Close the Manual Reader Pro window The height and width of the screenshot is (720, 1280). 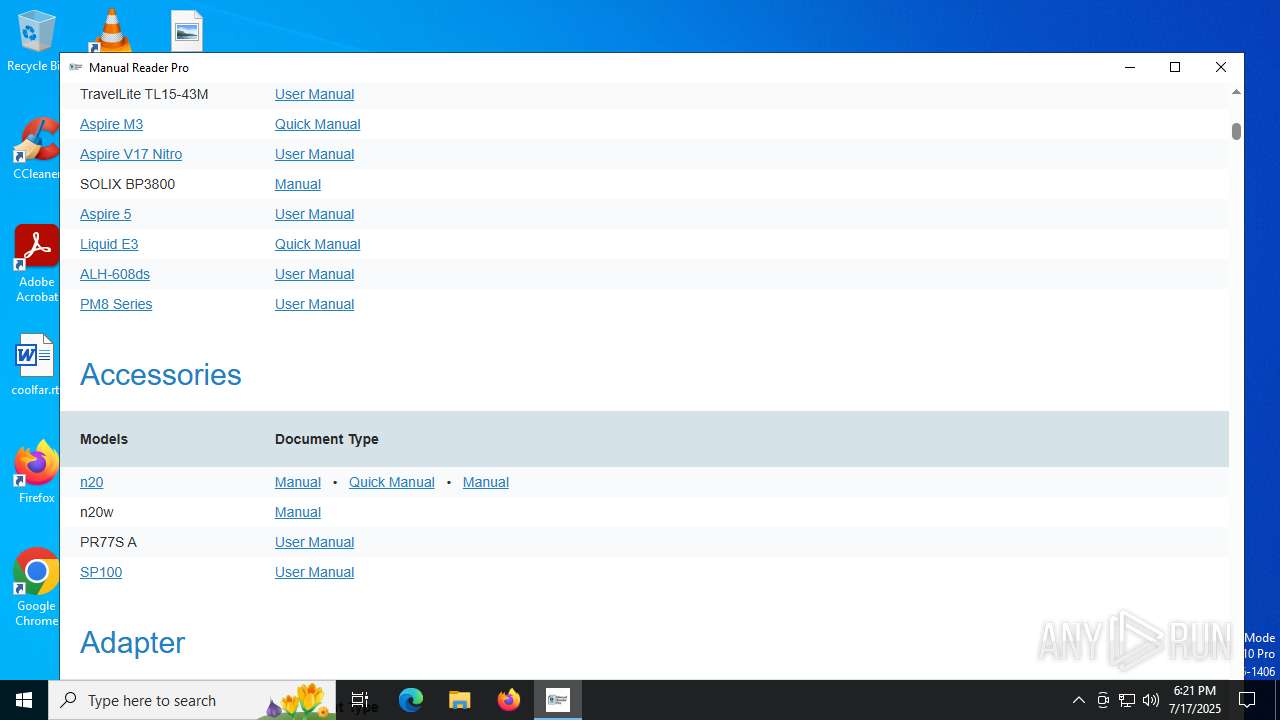pyautogui.click(x=1221, y=67)
